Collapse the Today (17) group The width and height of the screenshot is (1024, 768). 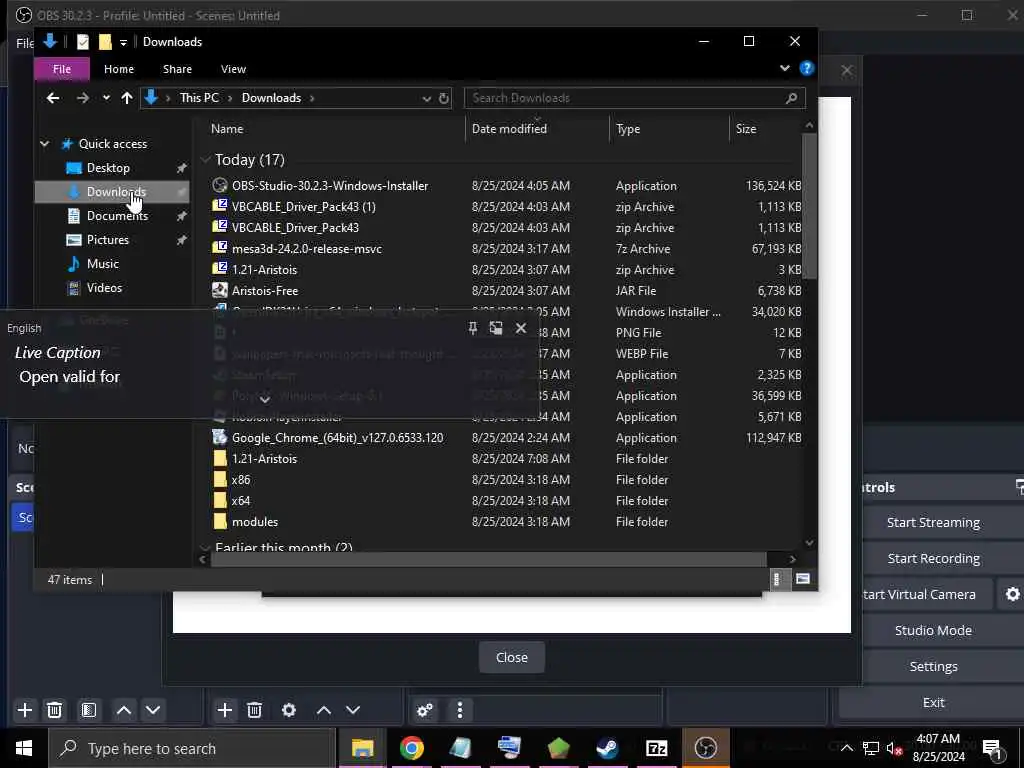click(x=206, y=159)
